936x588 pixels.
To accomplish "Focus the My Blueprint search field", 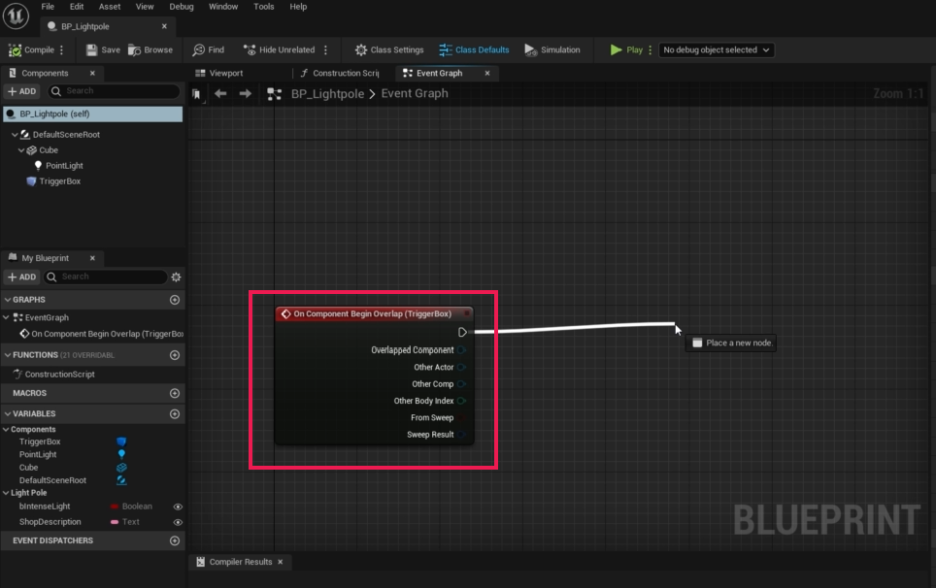I will [x=106, y=277].
